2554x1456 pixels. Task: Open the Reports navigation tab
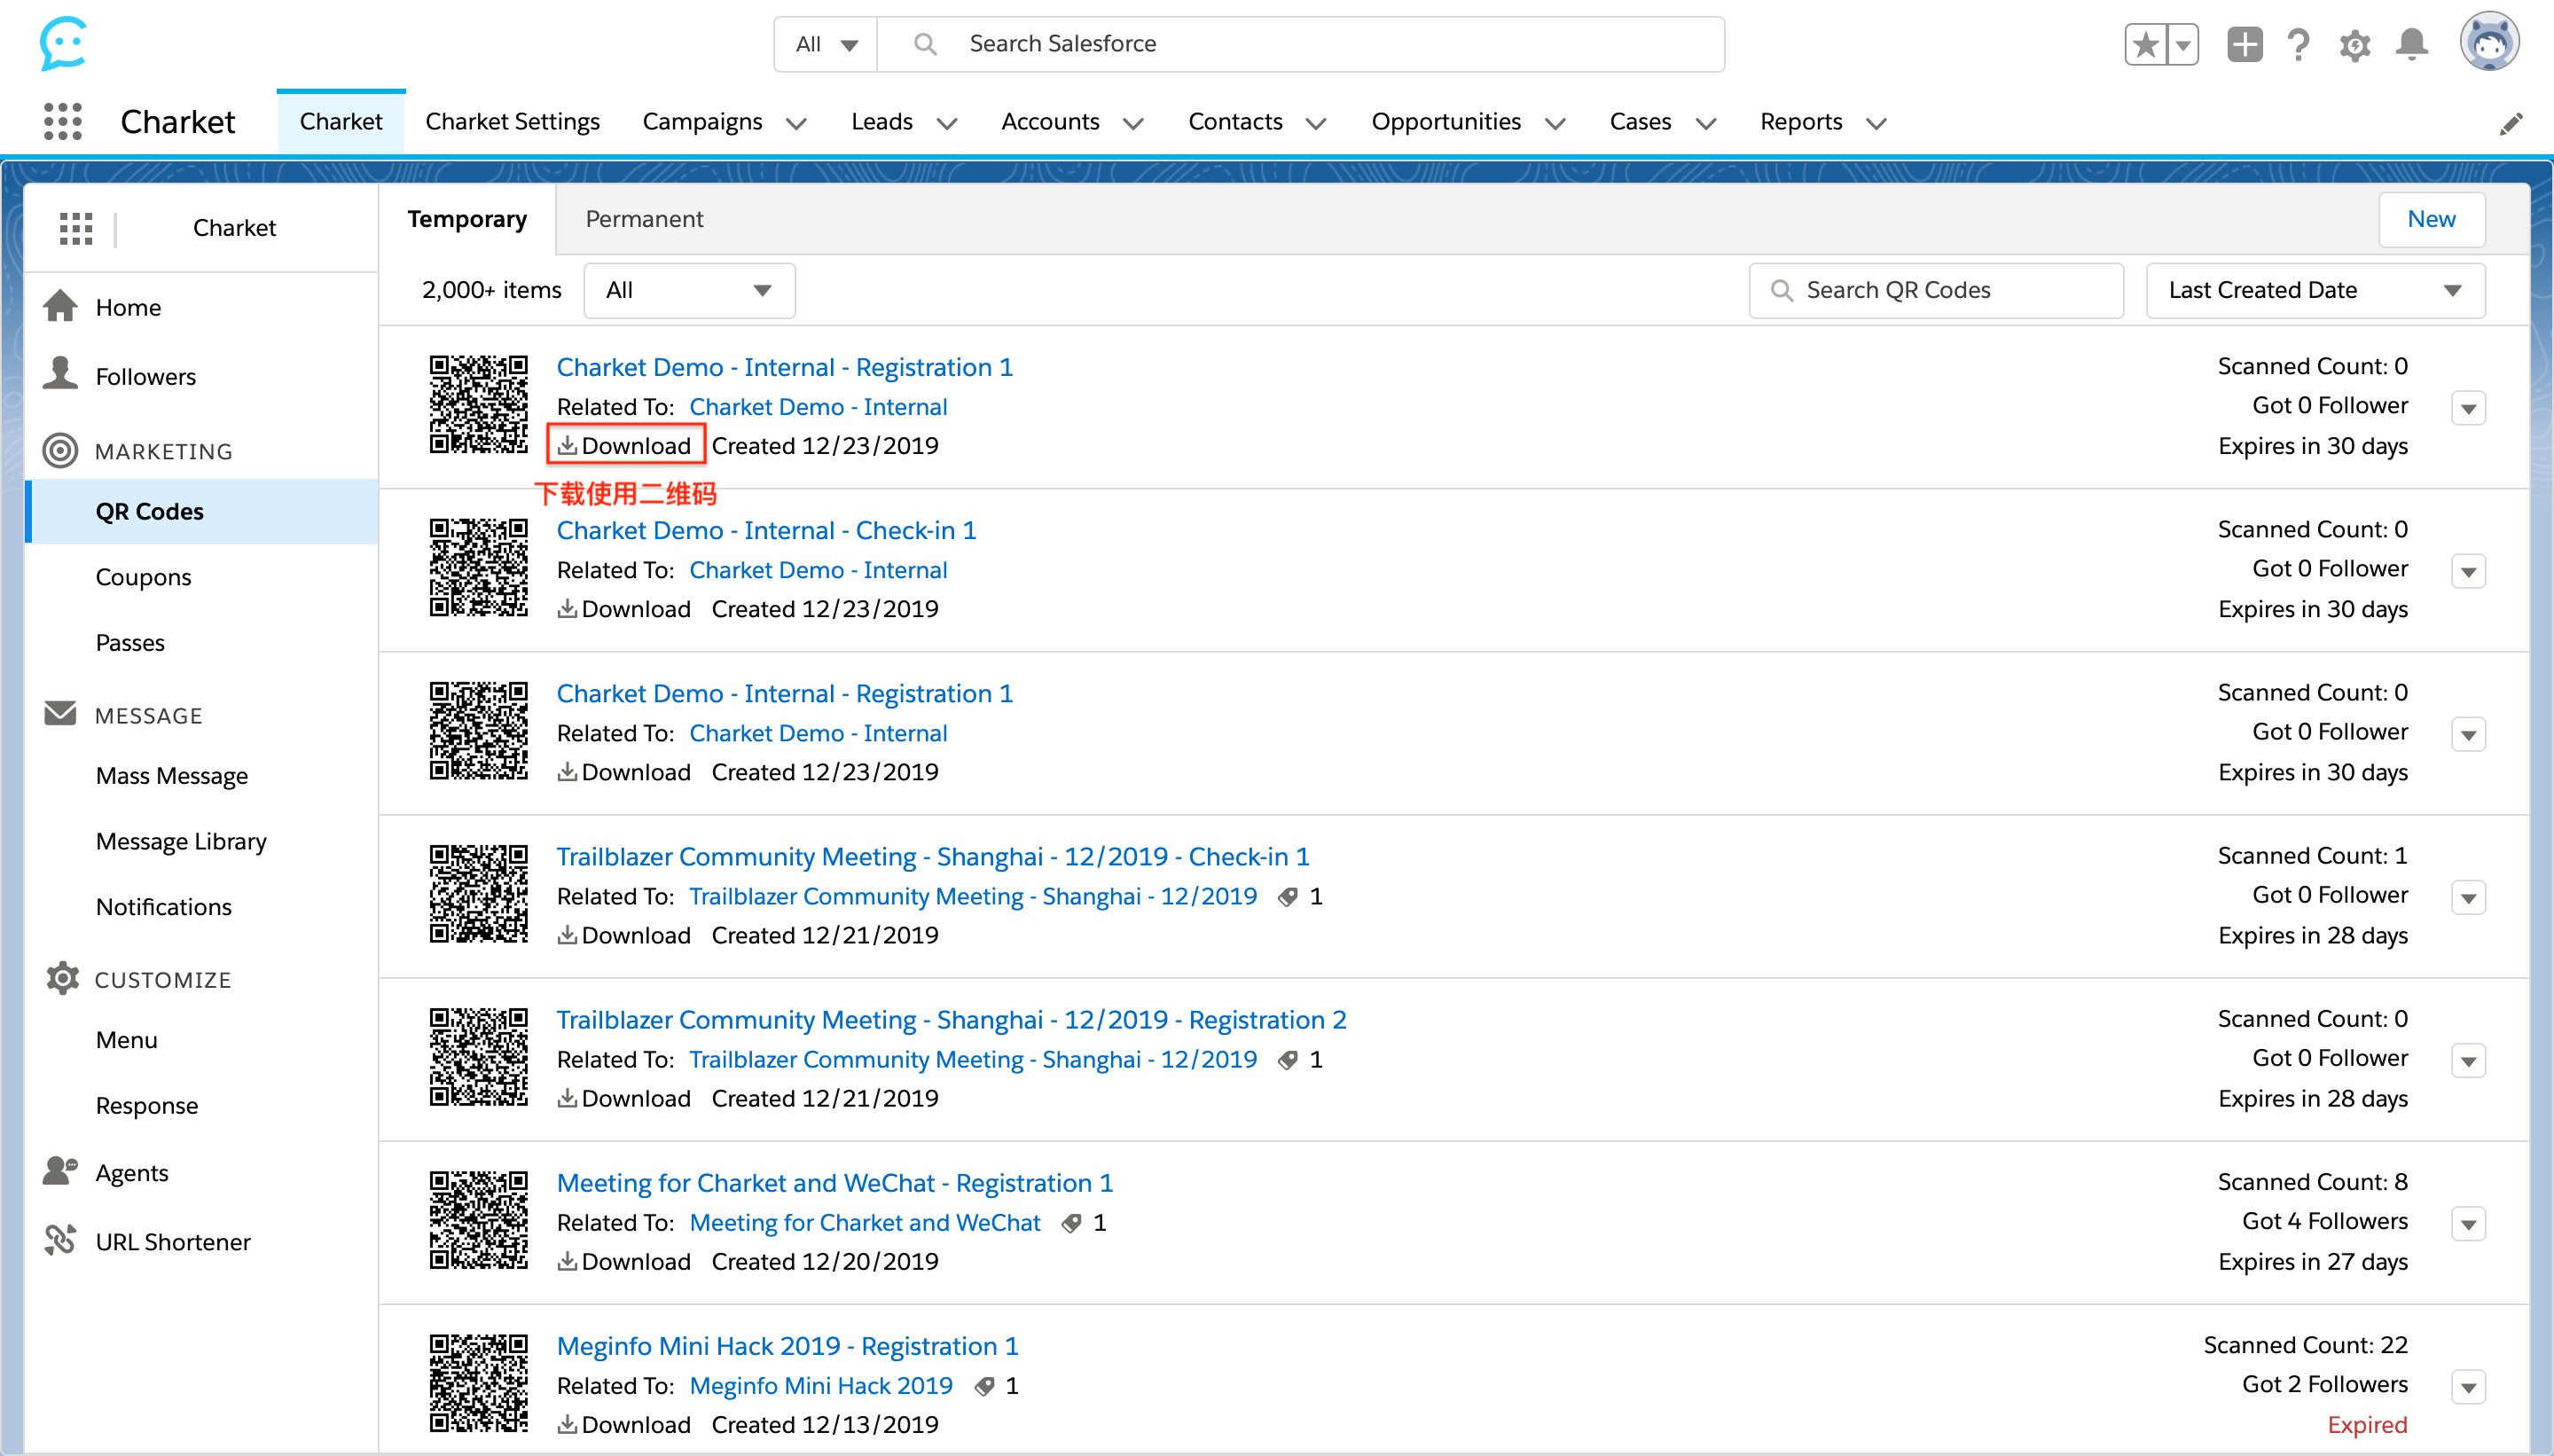1801,121
